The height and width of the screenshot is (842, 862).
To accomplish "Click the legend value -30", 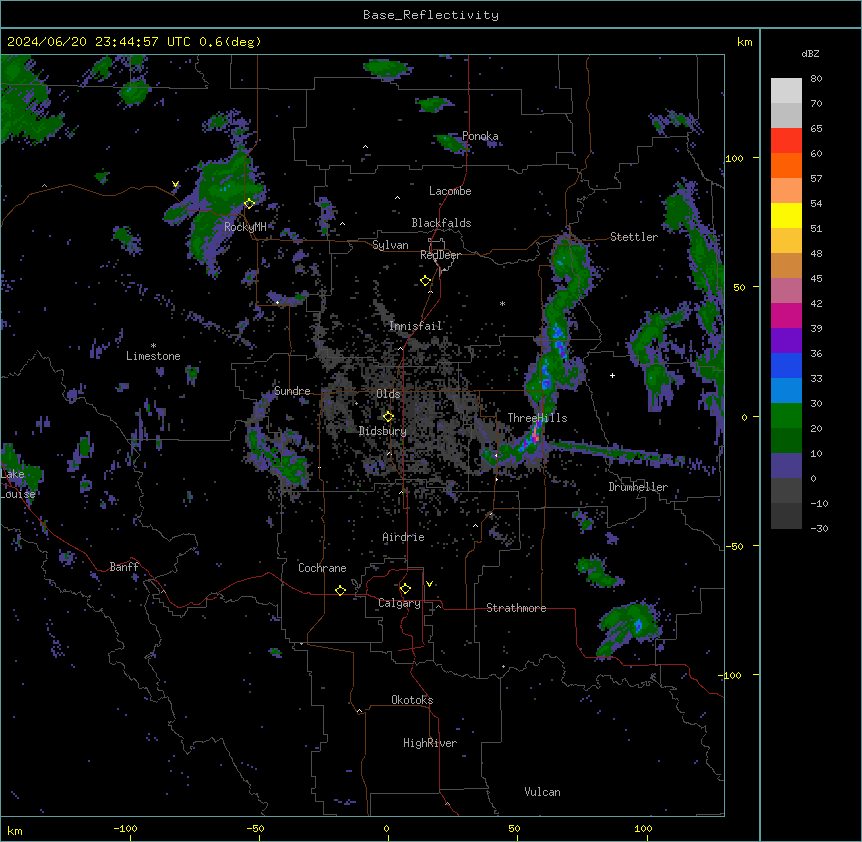I will (819, 528).
